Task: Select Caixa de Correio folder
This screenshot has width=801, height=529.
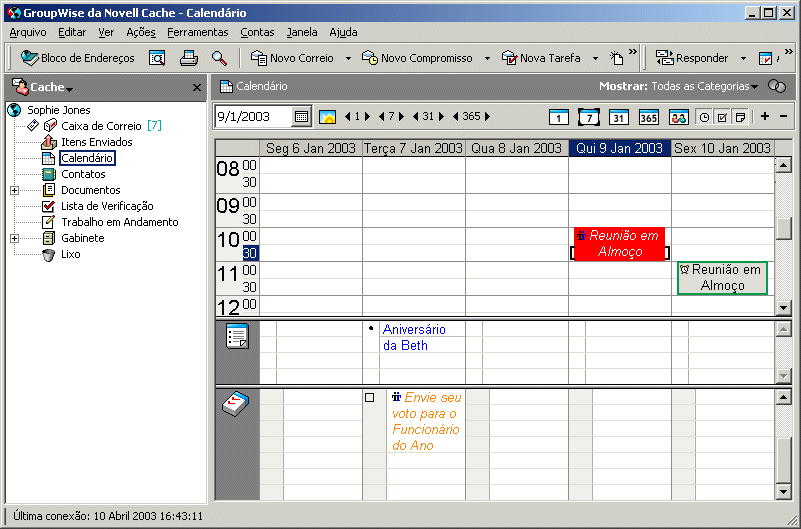Action: pyautogui.click(x=101, y=126)
